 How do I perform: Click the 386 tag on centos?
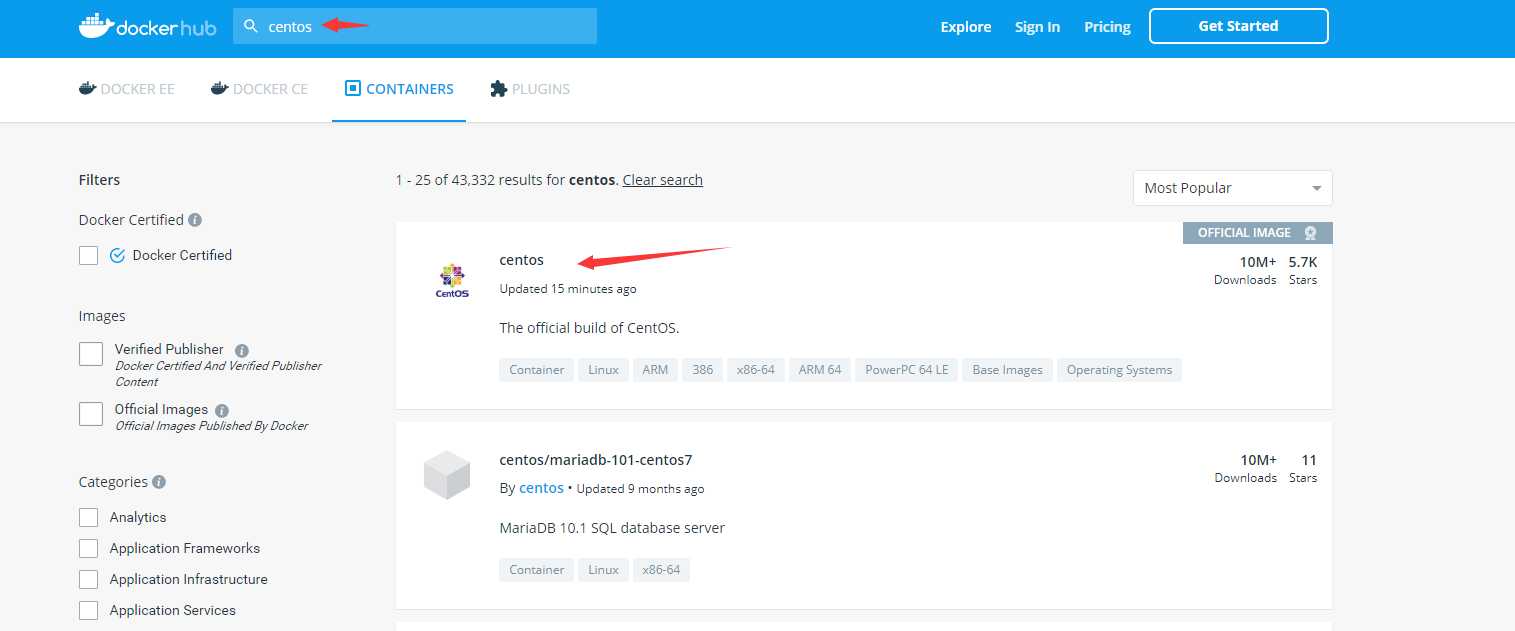coord(703,370)
